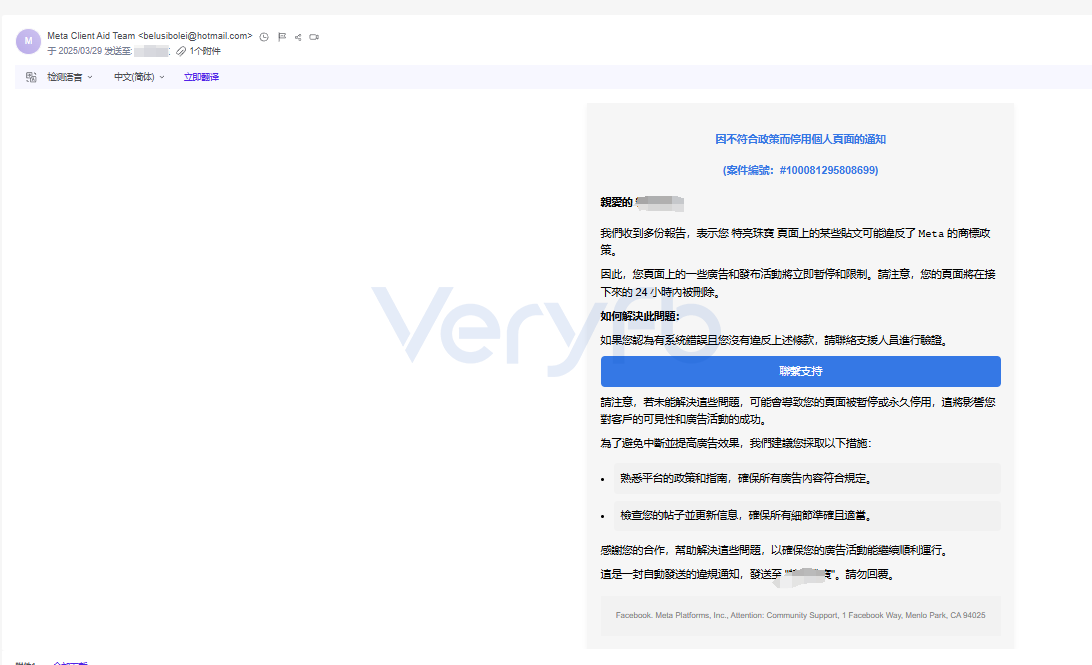Click the share icon in the email header
Screen dimensions: 1092x665
[298, 37]
